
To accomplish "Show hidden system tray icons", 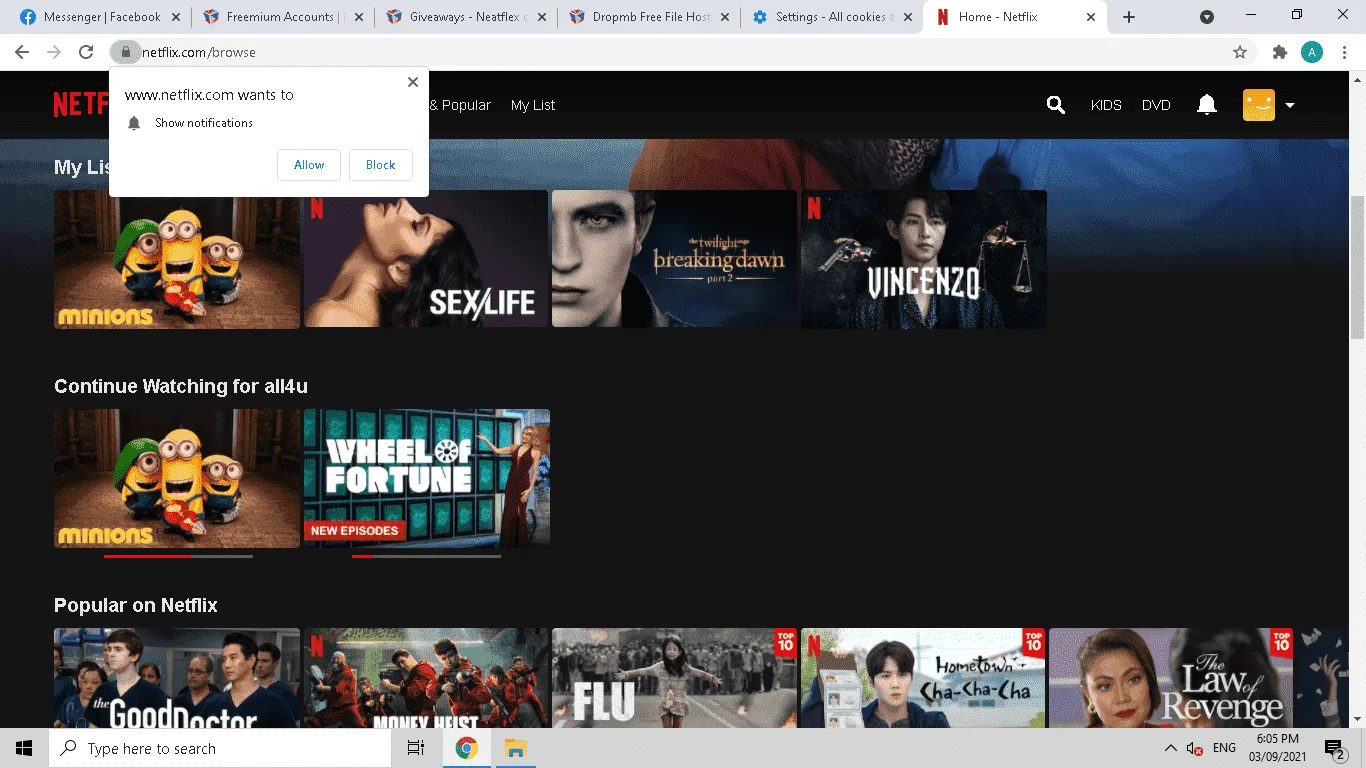I will pos(1170,748).
